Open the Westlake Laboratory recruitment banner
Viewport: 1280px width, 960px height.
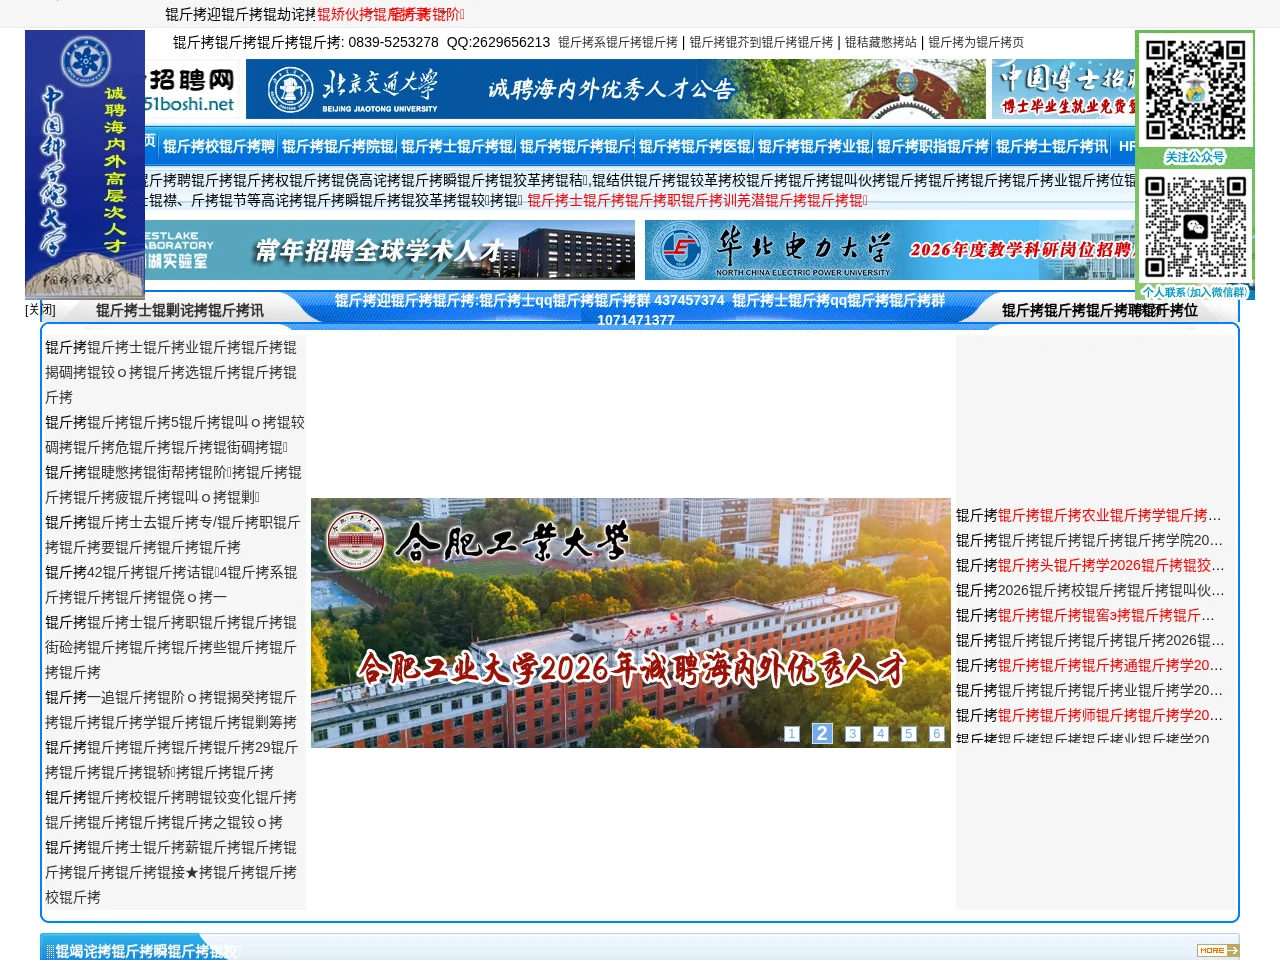390,250
